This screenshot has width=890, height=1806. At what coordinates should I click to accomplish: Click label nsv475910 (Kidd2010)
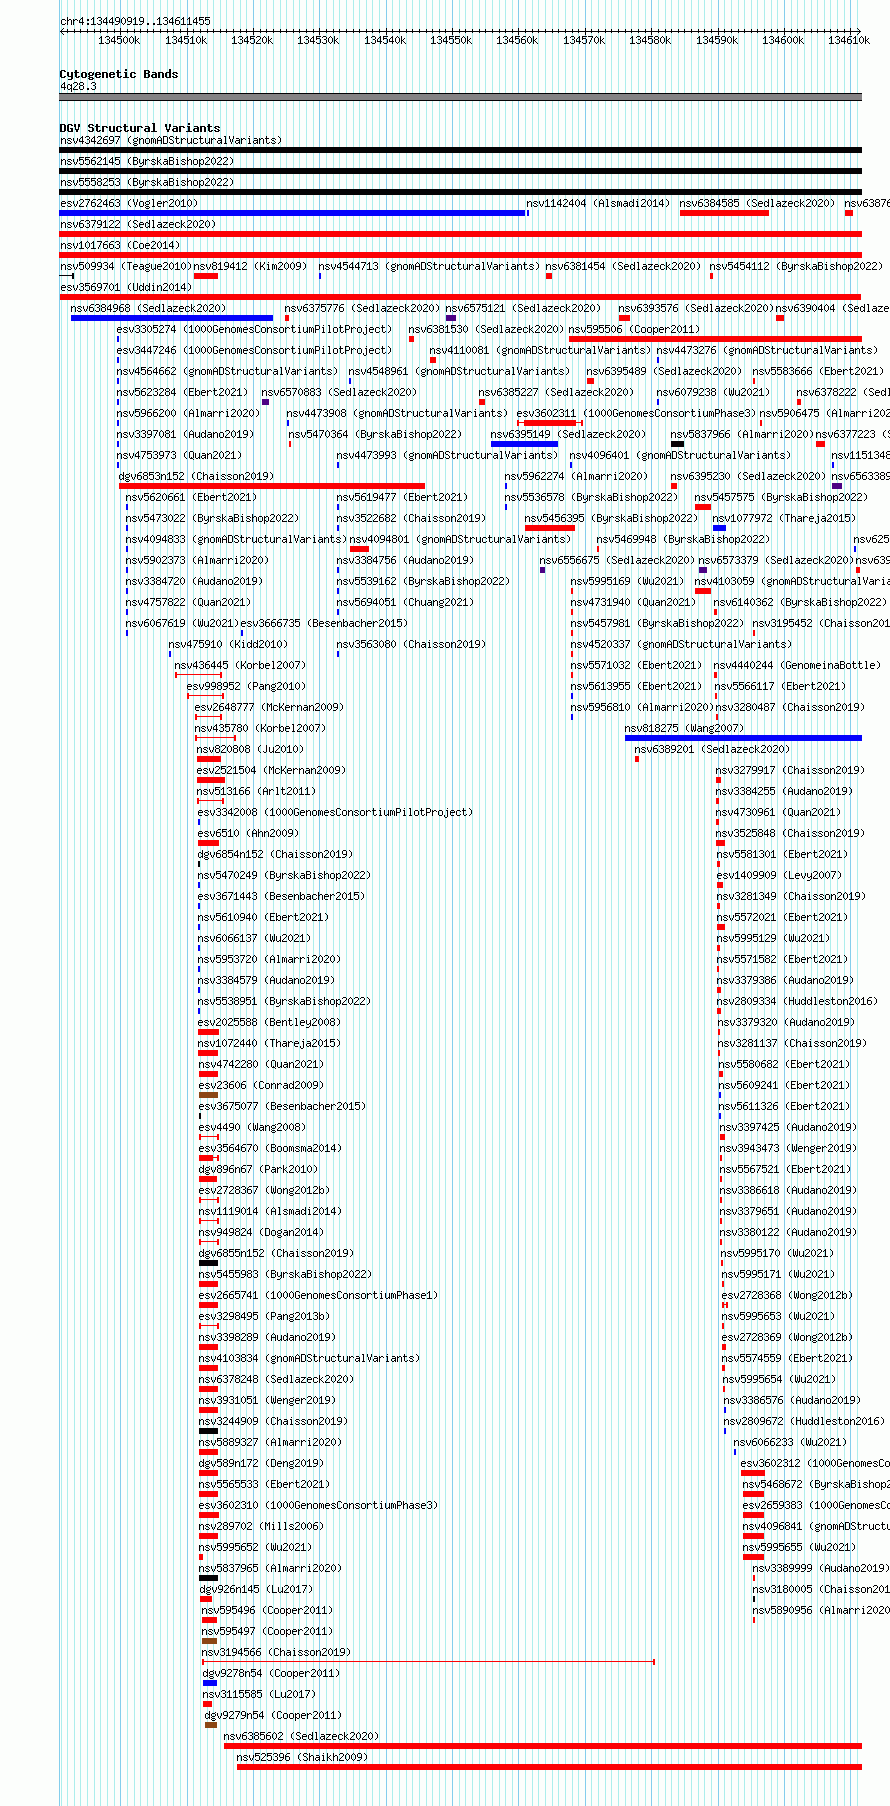228,644
